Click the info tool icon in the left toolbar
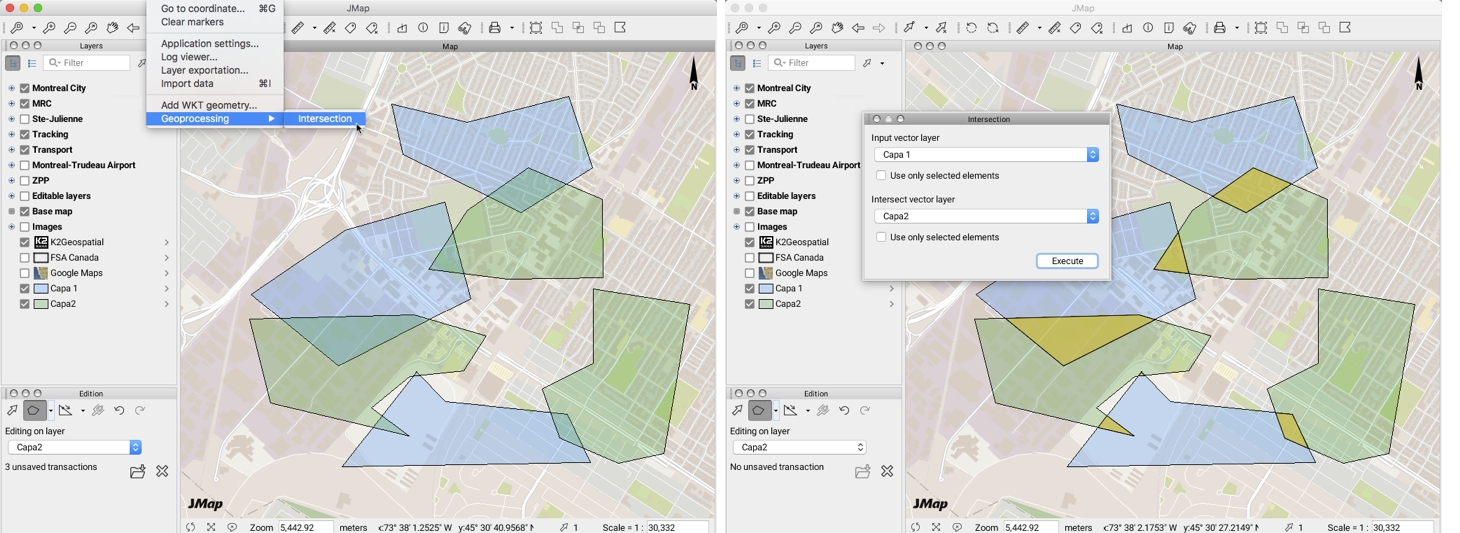The image size is (1460, 533). [423, 29]
